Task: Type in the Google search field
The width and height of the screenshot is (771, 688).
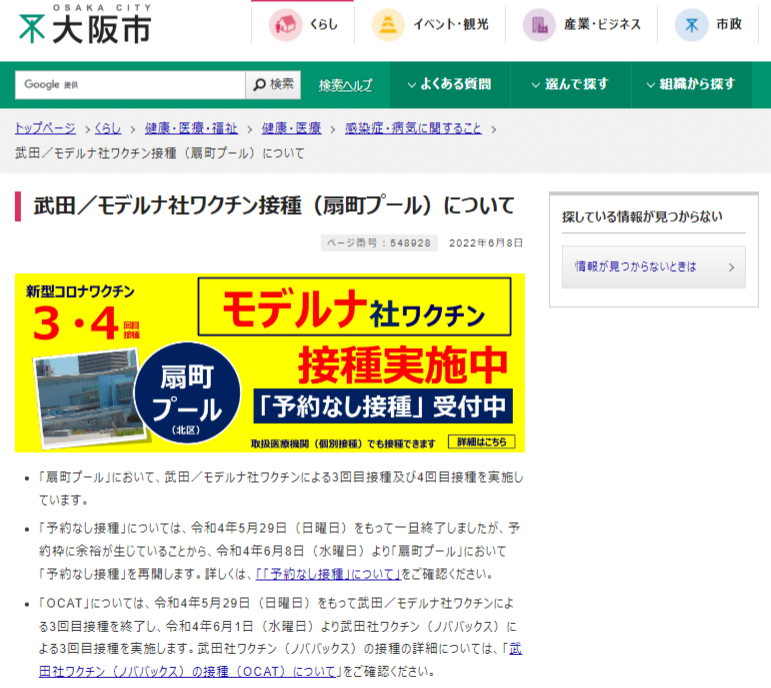Action: pos(130,85)
